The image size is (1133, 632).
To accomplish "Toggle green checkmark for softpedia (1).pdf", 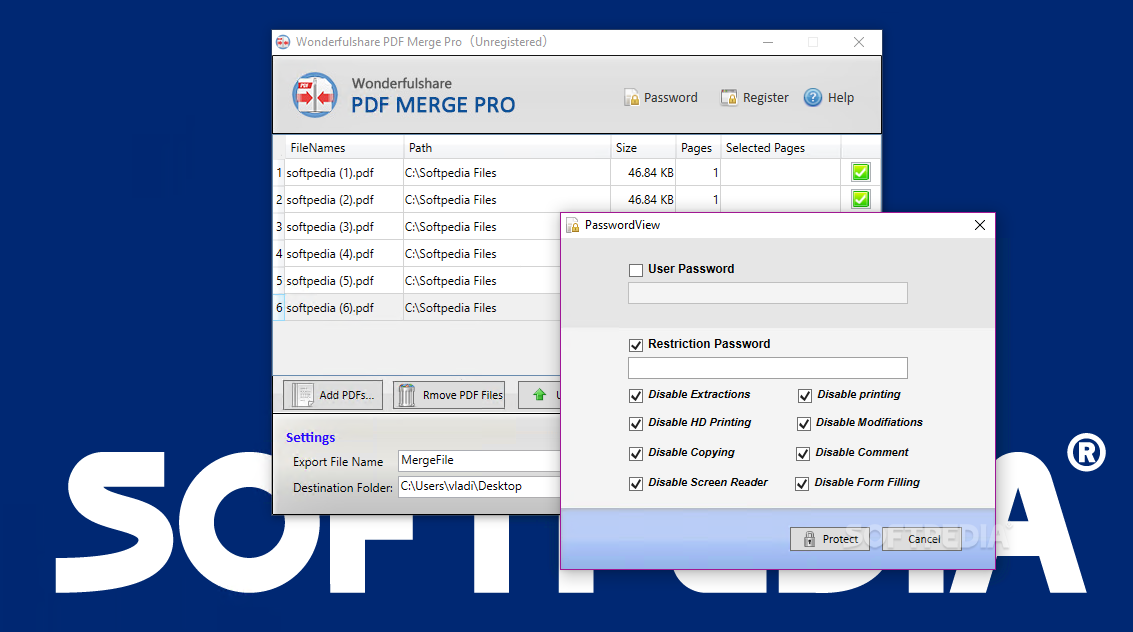I will pos(861,172).
